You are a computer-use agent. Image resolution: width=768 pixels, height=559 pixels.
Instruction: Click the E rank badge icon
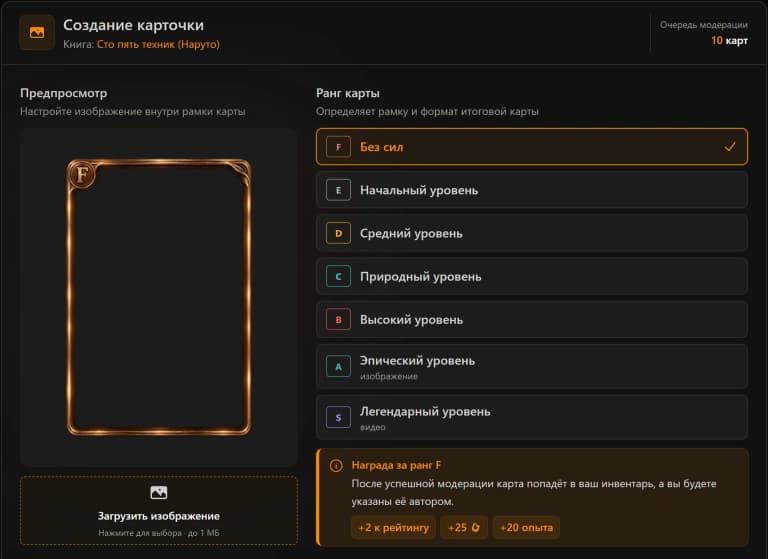coord(338,190)
